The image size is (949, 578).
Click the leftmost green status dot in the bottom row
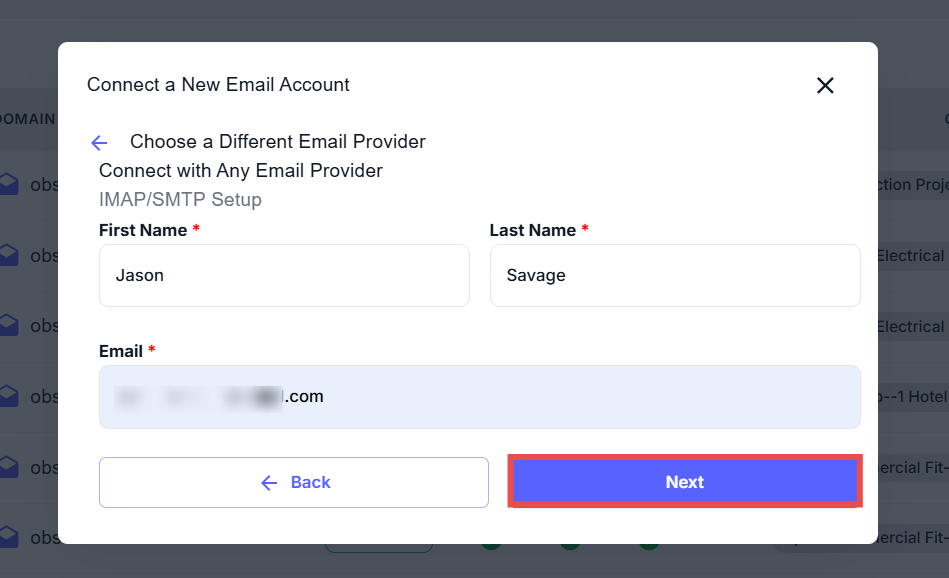(x=491, y=546)
